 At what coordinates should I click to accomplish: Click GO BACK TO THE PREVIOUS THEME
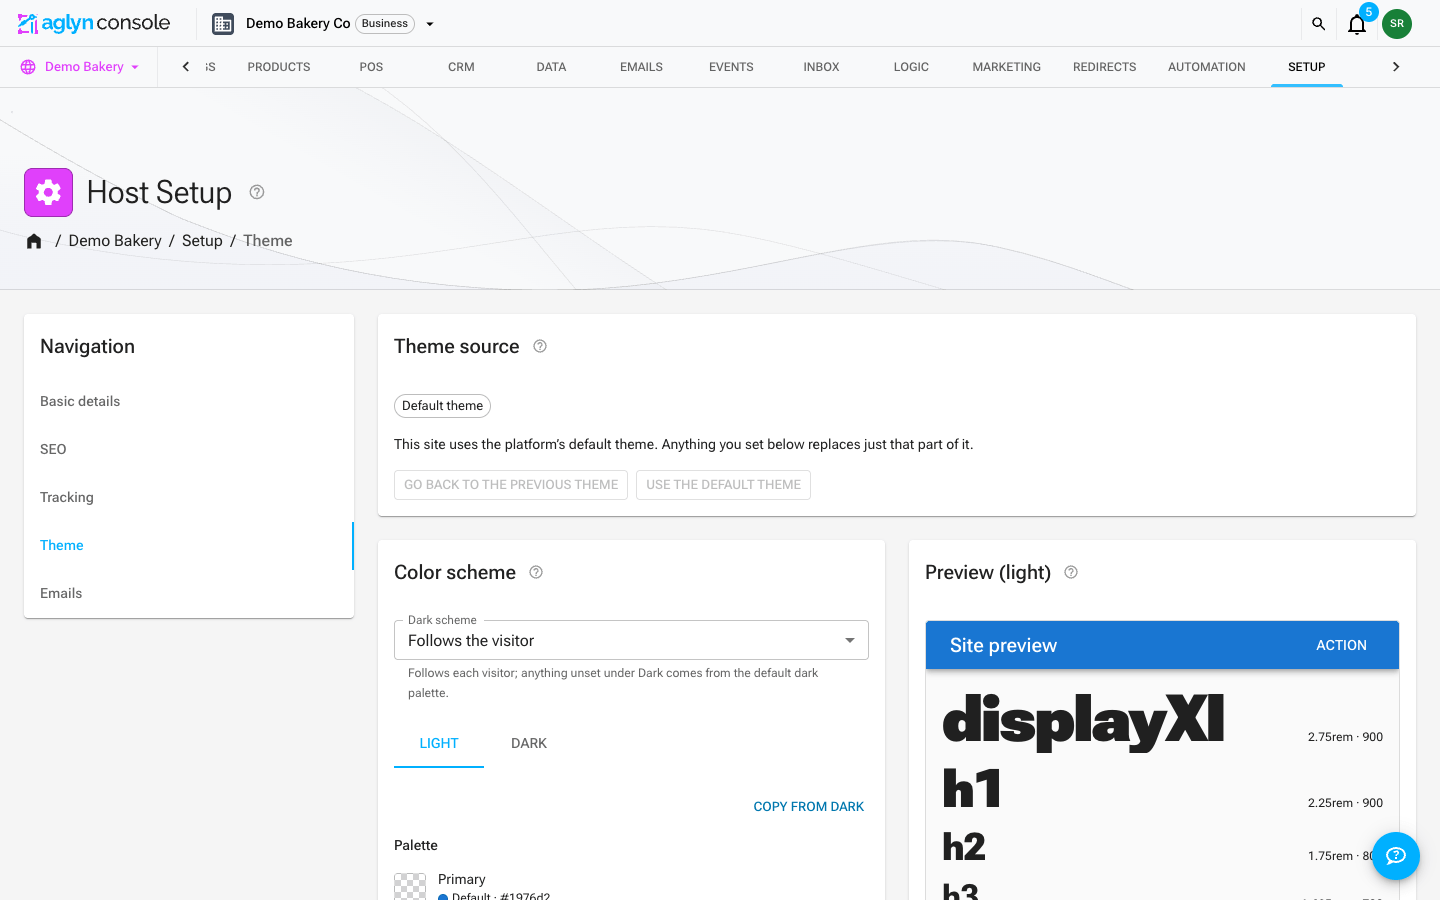pyautogui.click(x=511, y=485)
